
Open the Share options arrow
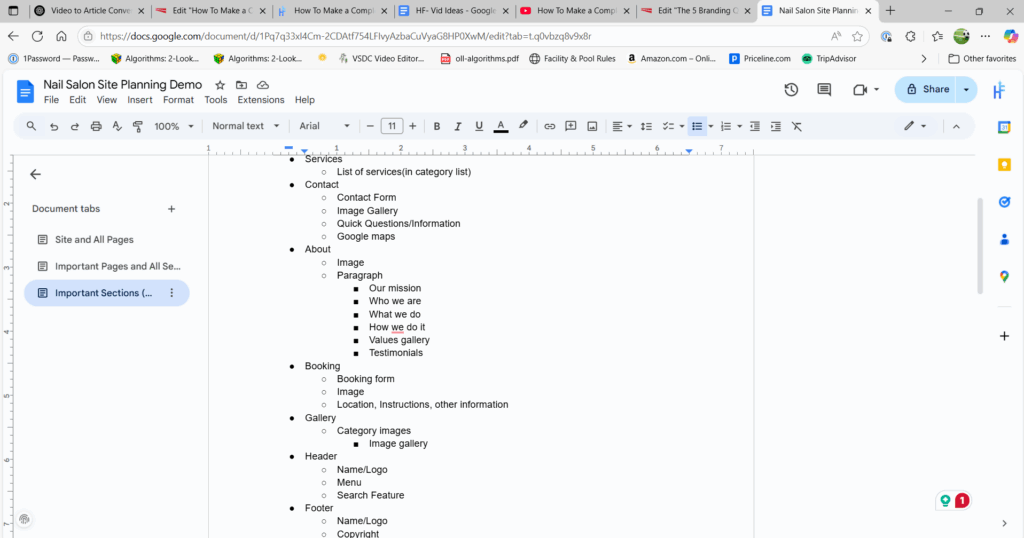point(966,89)
